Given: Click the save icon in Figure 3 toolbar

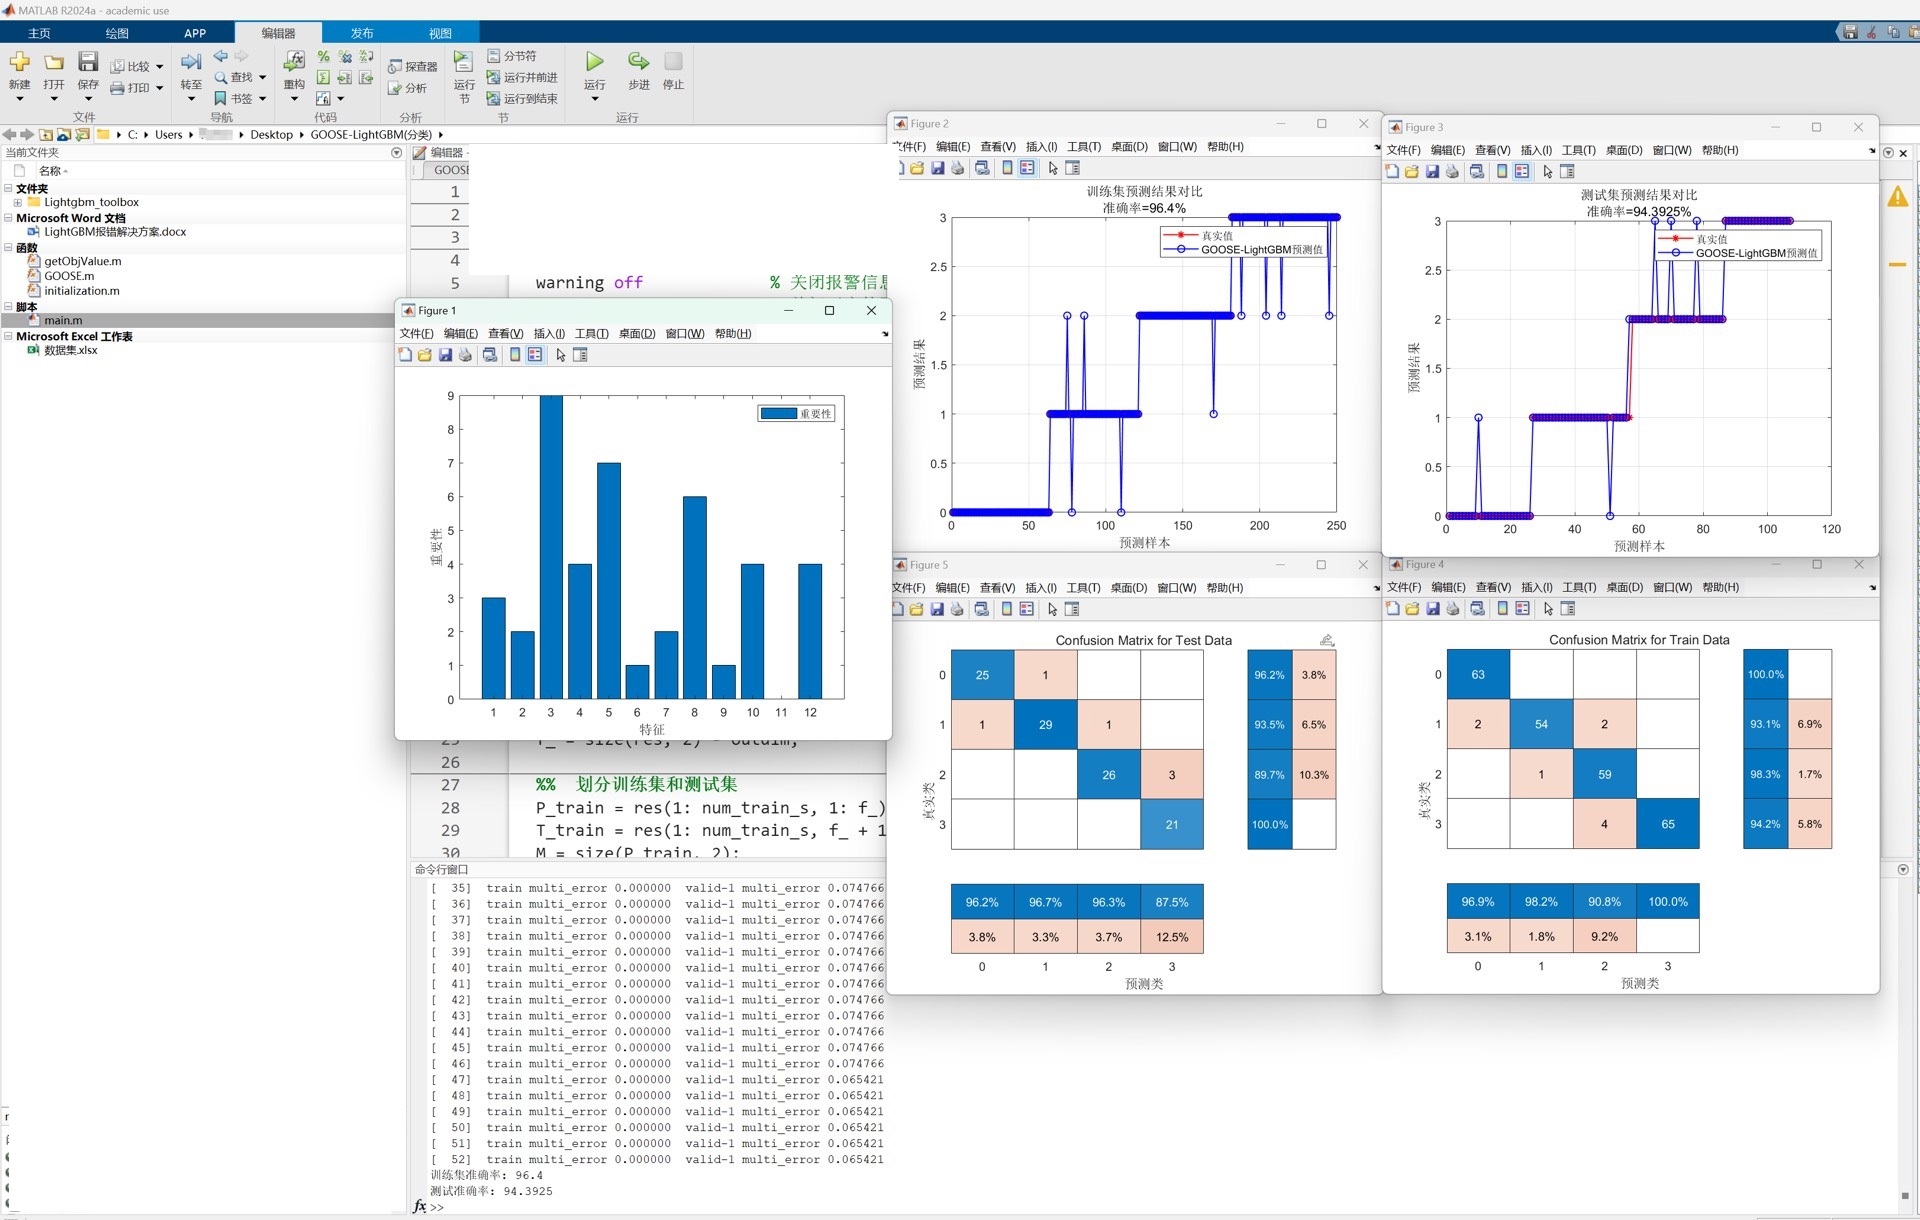Looking at the screenshot, I should [1432, 172].
